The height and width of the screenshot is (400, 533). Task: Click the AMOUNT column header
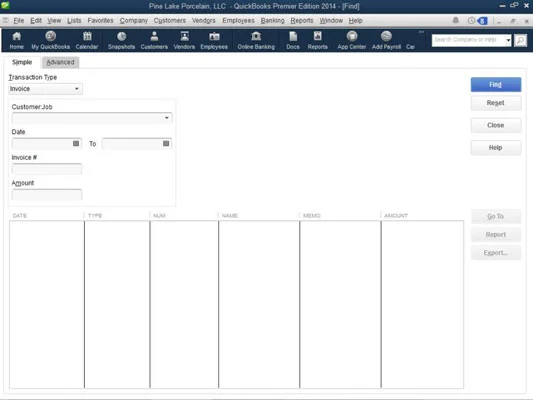[x=423, y=215]
